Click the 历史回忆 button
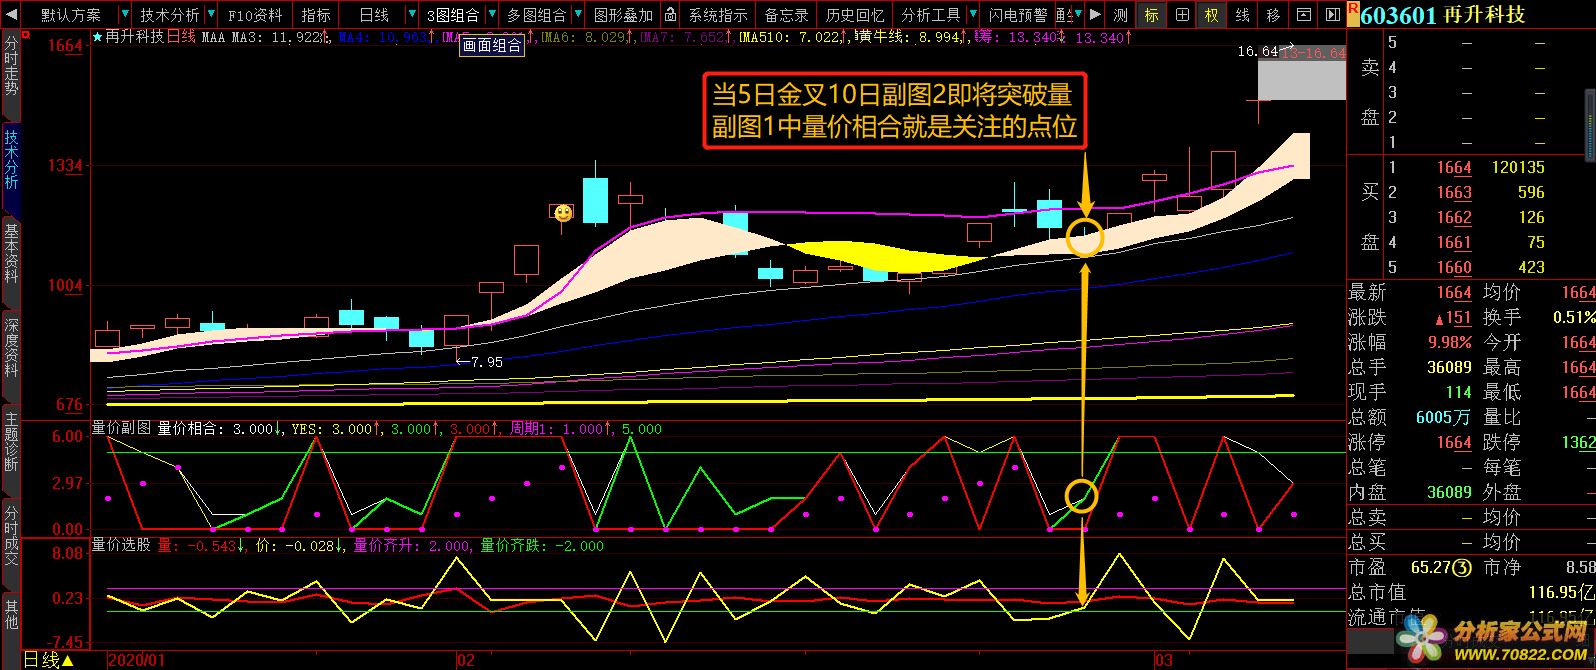 pyautogui.click(x=854, y=15)
